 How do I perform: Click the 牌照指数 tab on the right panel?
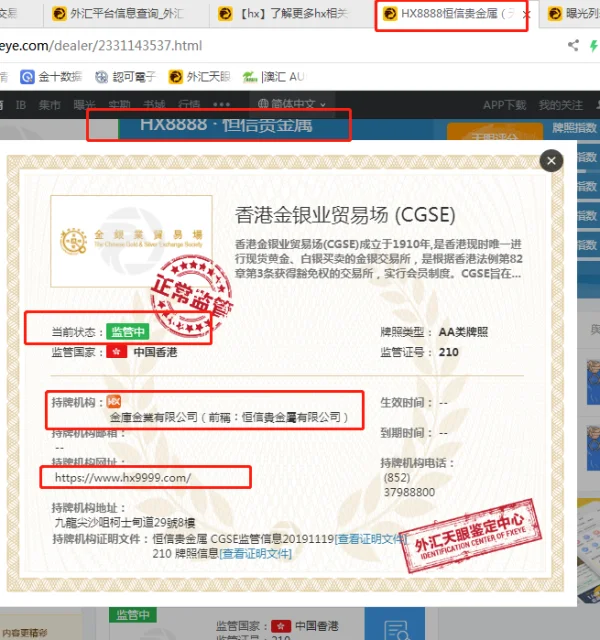(x=574, y=128)
